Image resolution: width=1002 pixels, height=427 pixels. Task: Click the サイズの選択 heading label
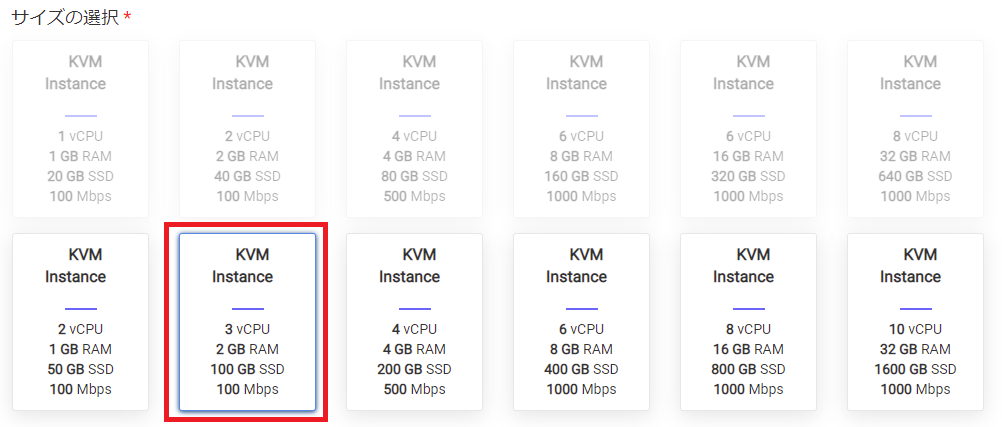tap(66, 17)
